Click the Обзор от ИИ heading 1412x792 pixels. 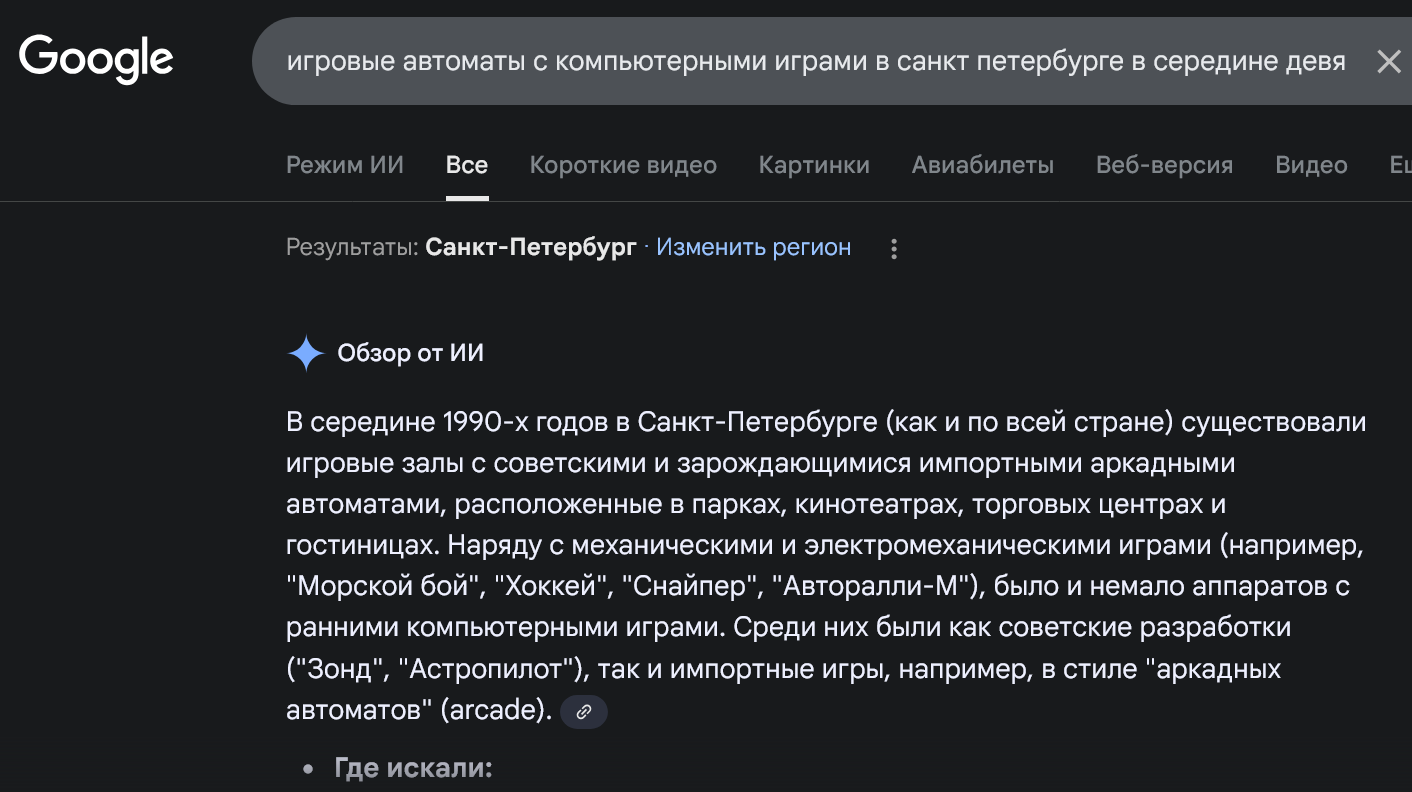[x=410, y=353]
